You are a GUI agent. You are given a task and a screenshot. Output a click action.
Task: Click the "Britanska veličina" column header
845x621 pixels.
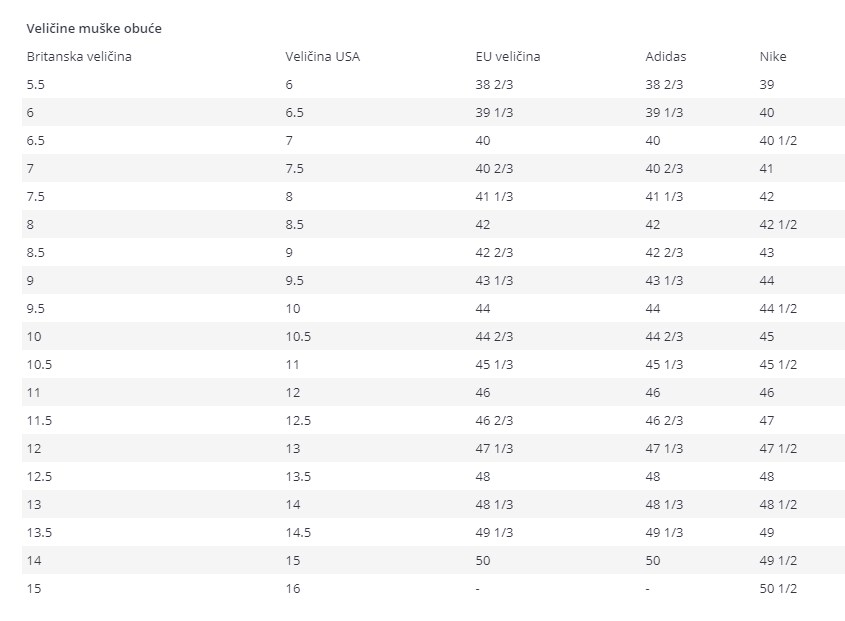pyautogui.click(x=79, y=56)
